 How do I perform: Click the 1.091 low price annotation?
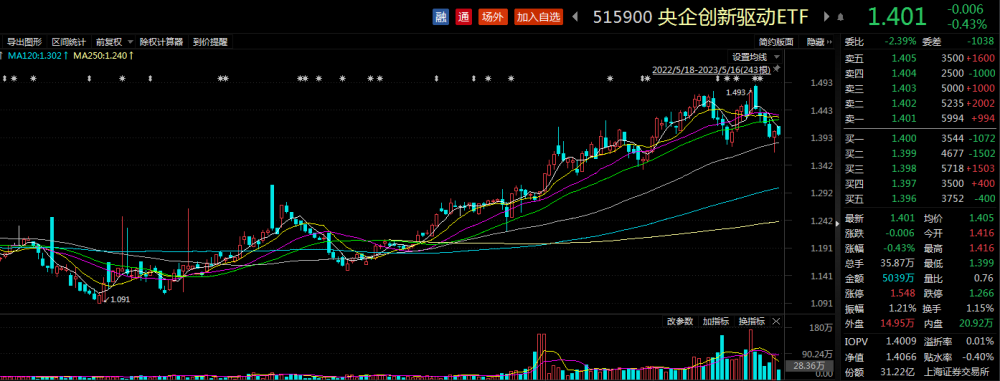[120, 299]
